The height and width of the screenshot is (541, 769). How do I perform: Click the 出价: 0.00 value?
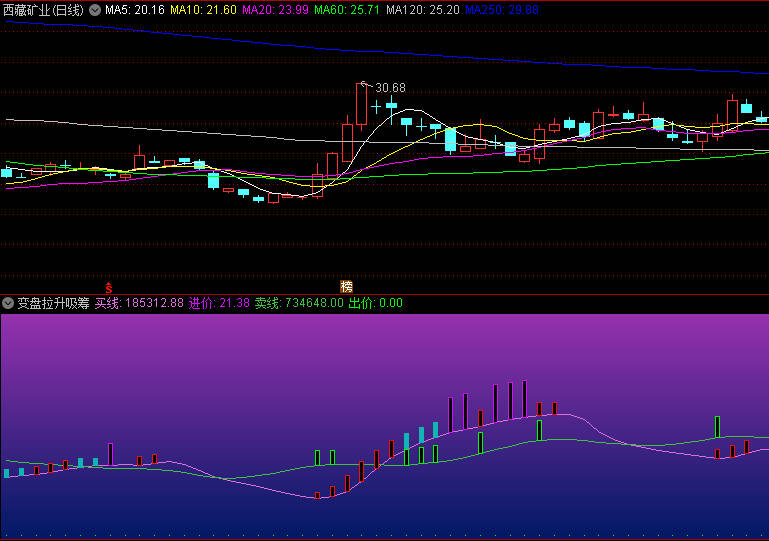point(376,303)
